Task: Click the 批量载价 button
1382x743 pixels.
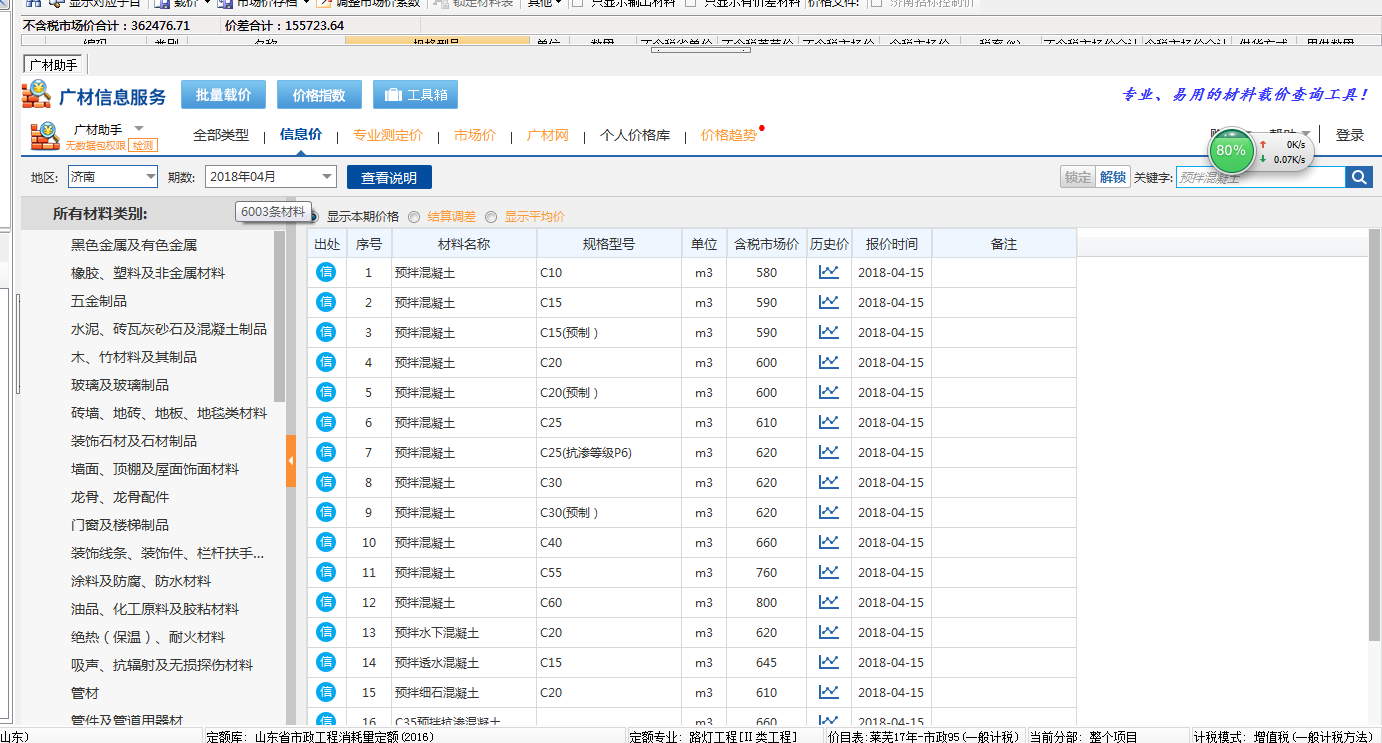Action: [223, 95]
